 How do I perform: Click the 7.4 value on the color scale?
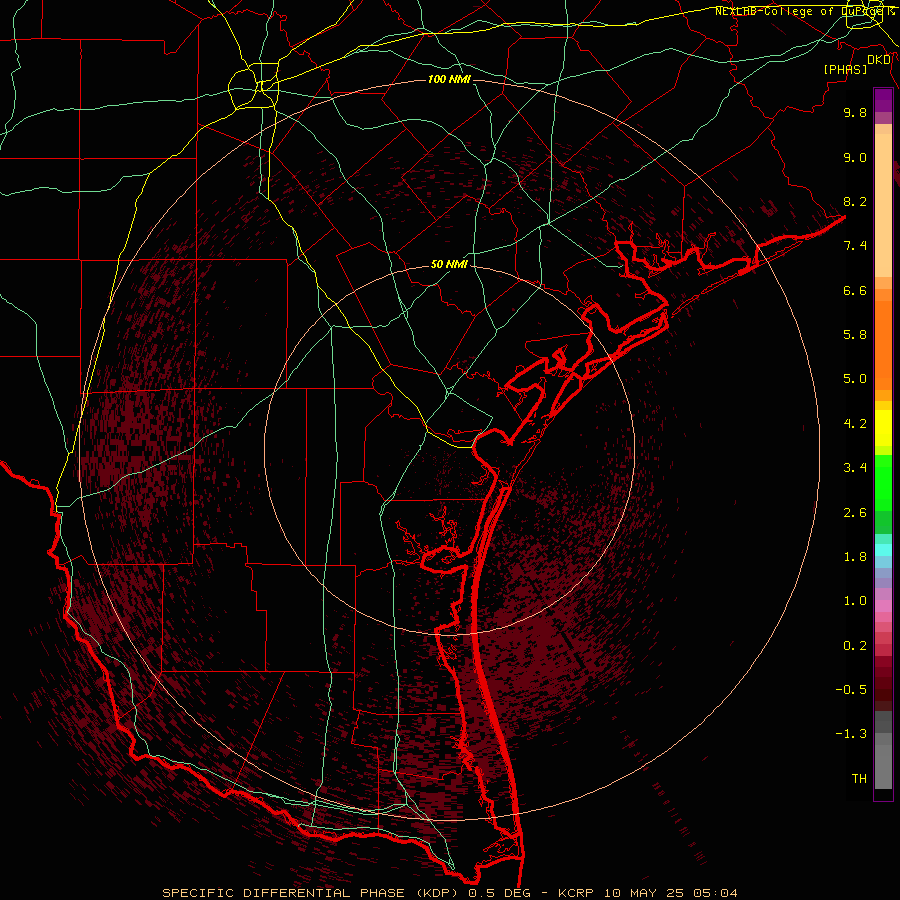(x=855, y=246)
